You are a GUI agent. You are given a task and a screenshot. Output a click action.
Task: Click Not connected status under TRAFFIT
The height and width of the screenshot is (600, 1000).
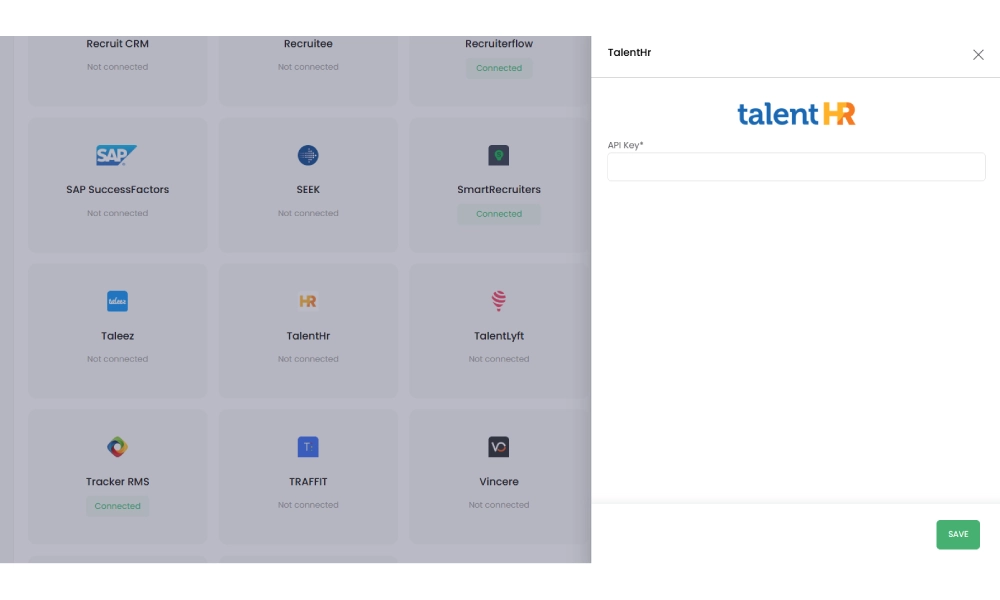tap(308, 505)
